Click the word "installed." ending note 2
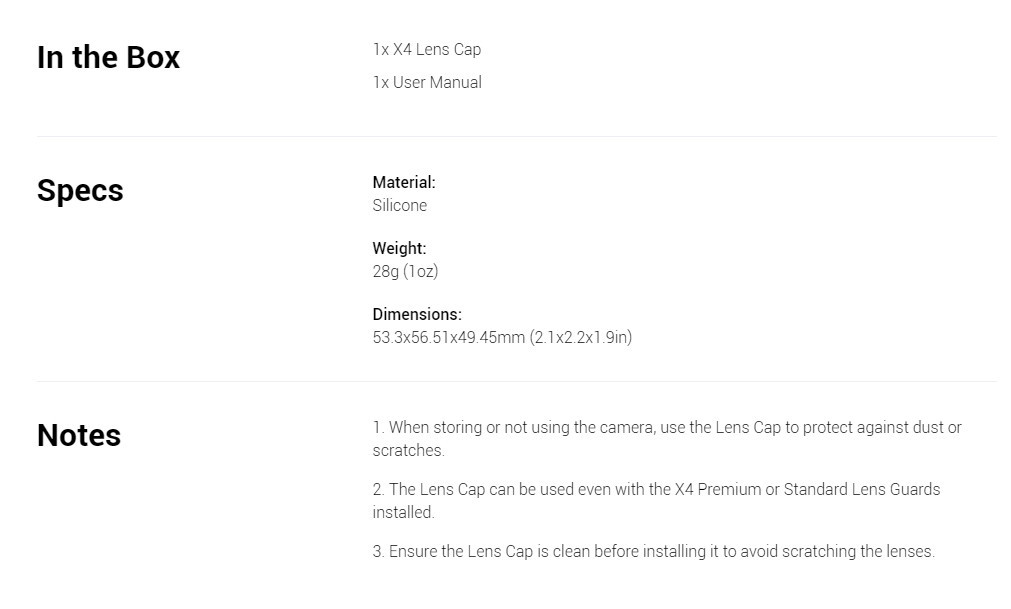The width and height of the screenshot is (1011, 609). pos(404,512)
